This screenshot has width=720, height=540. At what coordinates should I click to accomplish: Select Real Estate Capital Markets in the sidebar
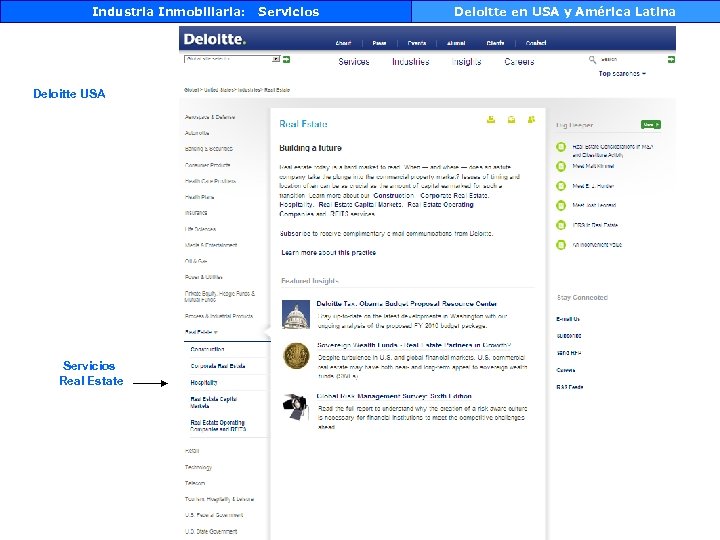[x=214, y=402]
